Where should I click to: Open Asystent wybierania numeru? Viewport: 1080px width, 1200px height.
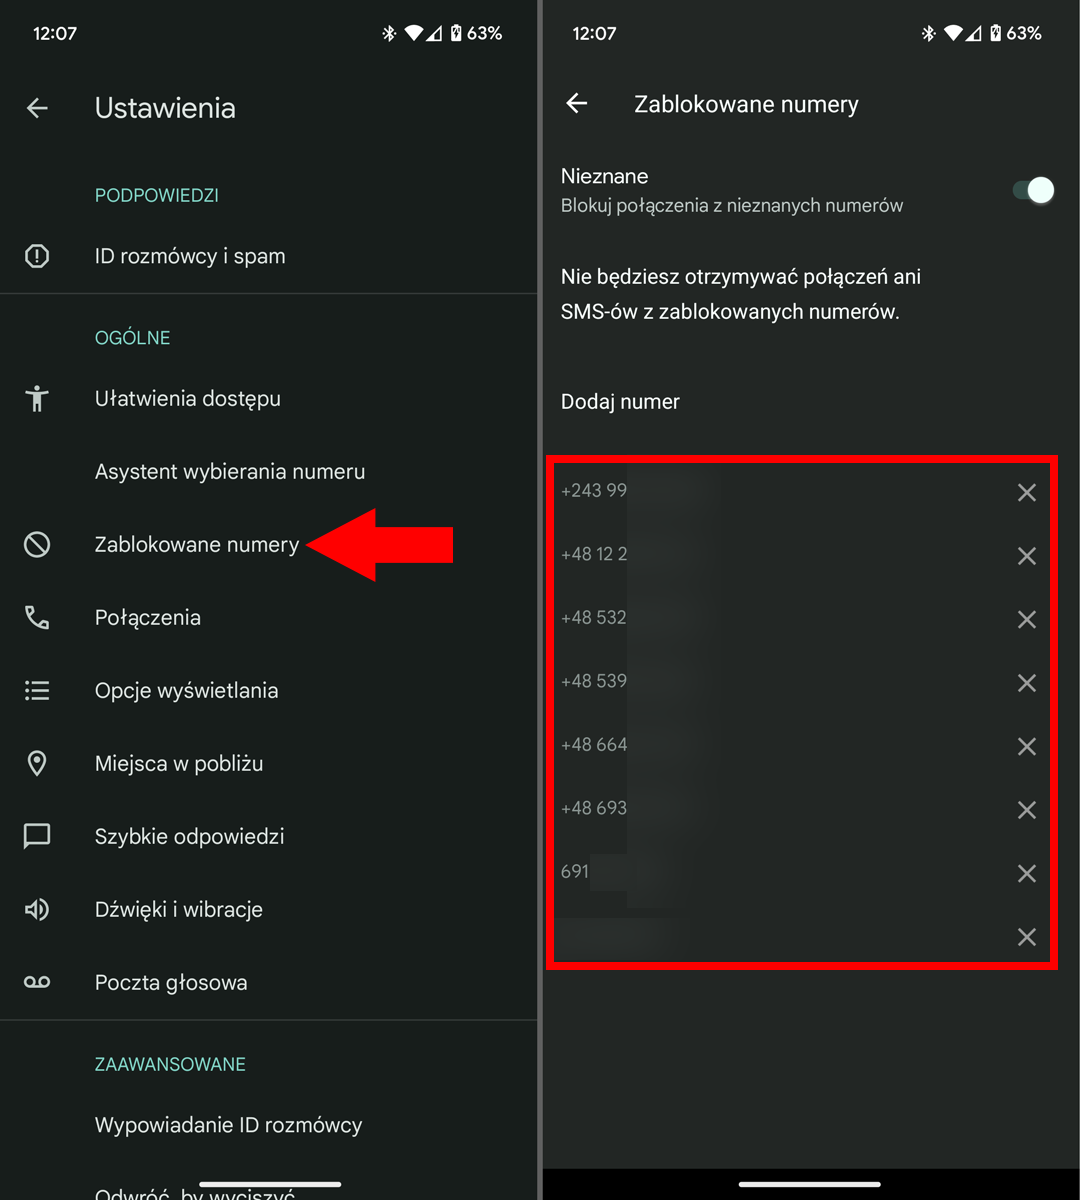coord(230,471)
